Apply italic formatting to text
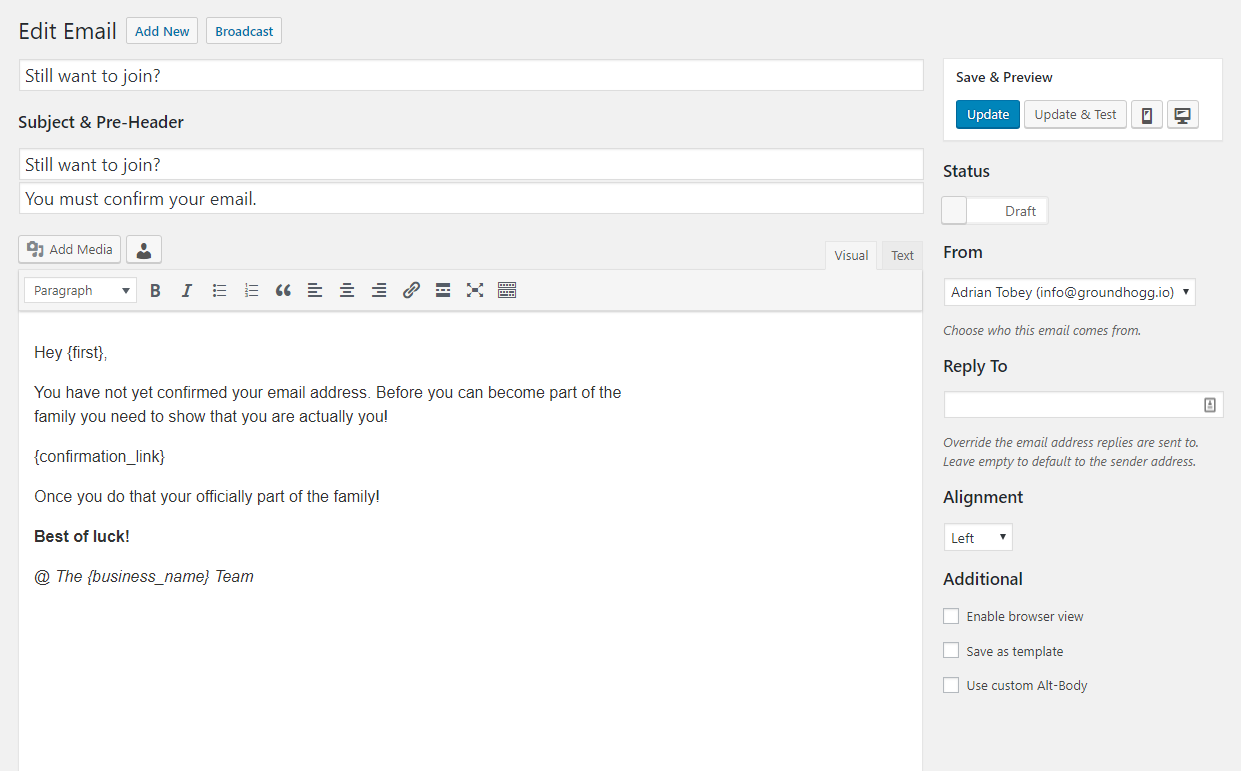The height and width of the screenshot is (771, 1241). [186, 291]
